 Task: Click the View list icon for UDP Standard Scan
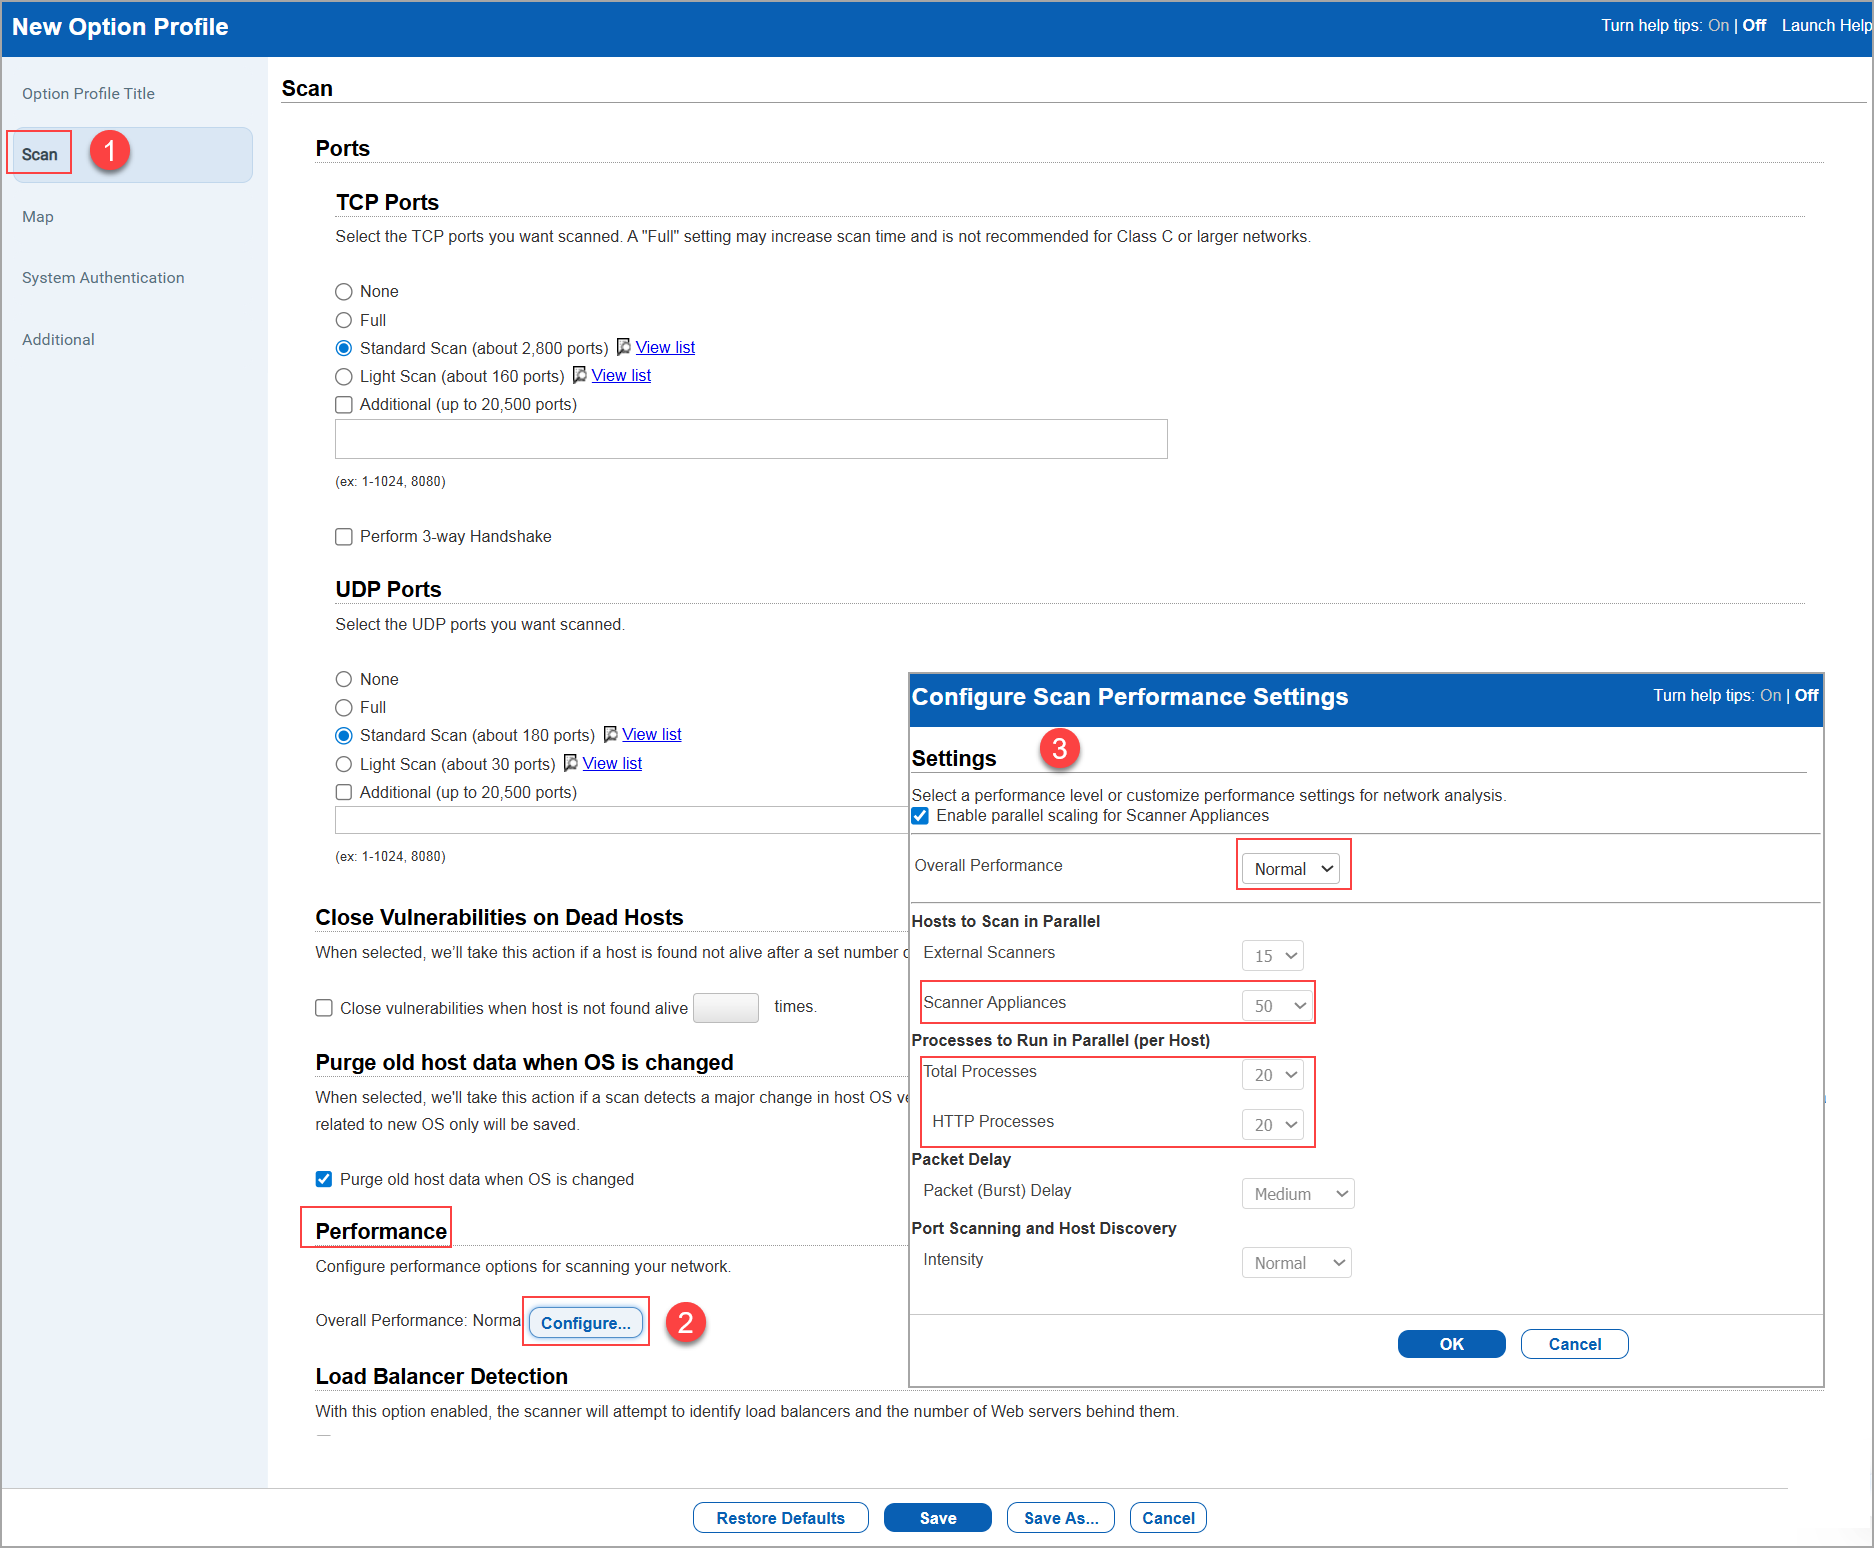point(610,734)
